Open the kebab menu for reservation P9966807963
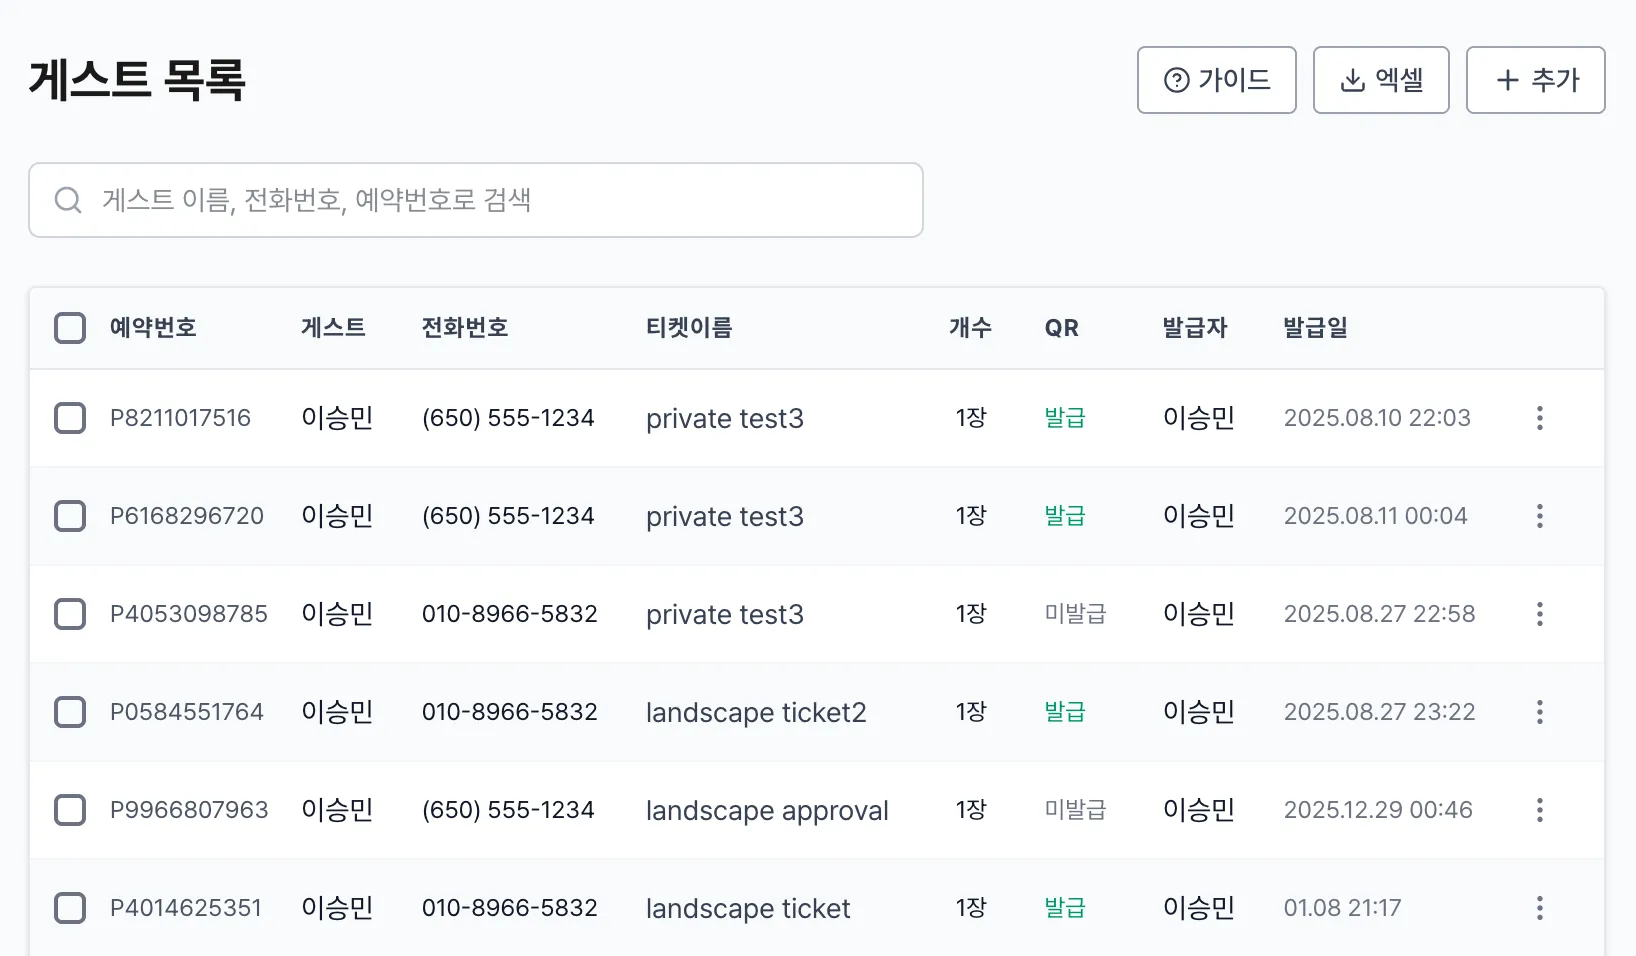 1539,810
